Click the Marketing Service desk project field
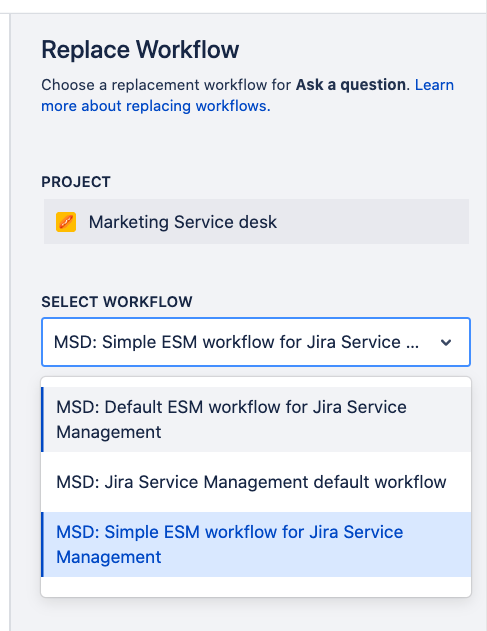Image resolution: width=487 pixels, height=631 pixels. click(256, 221)
